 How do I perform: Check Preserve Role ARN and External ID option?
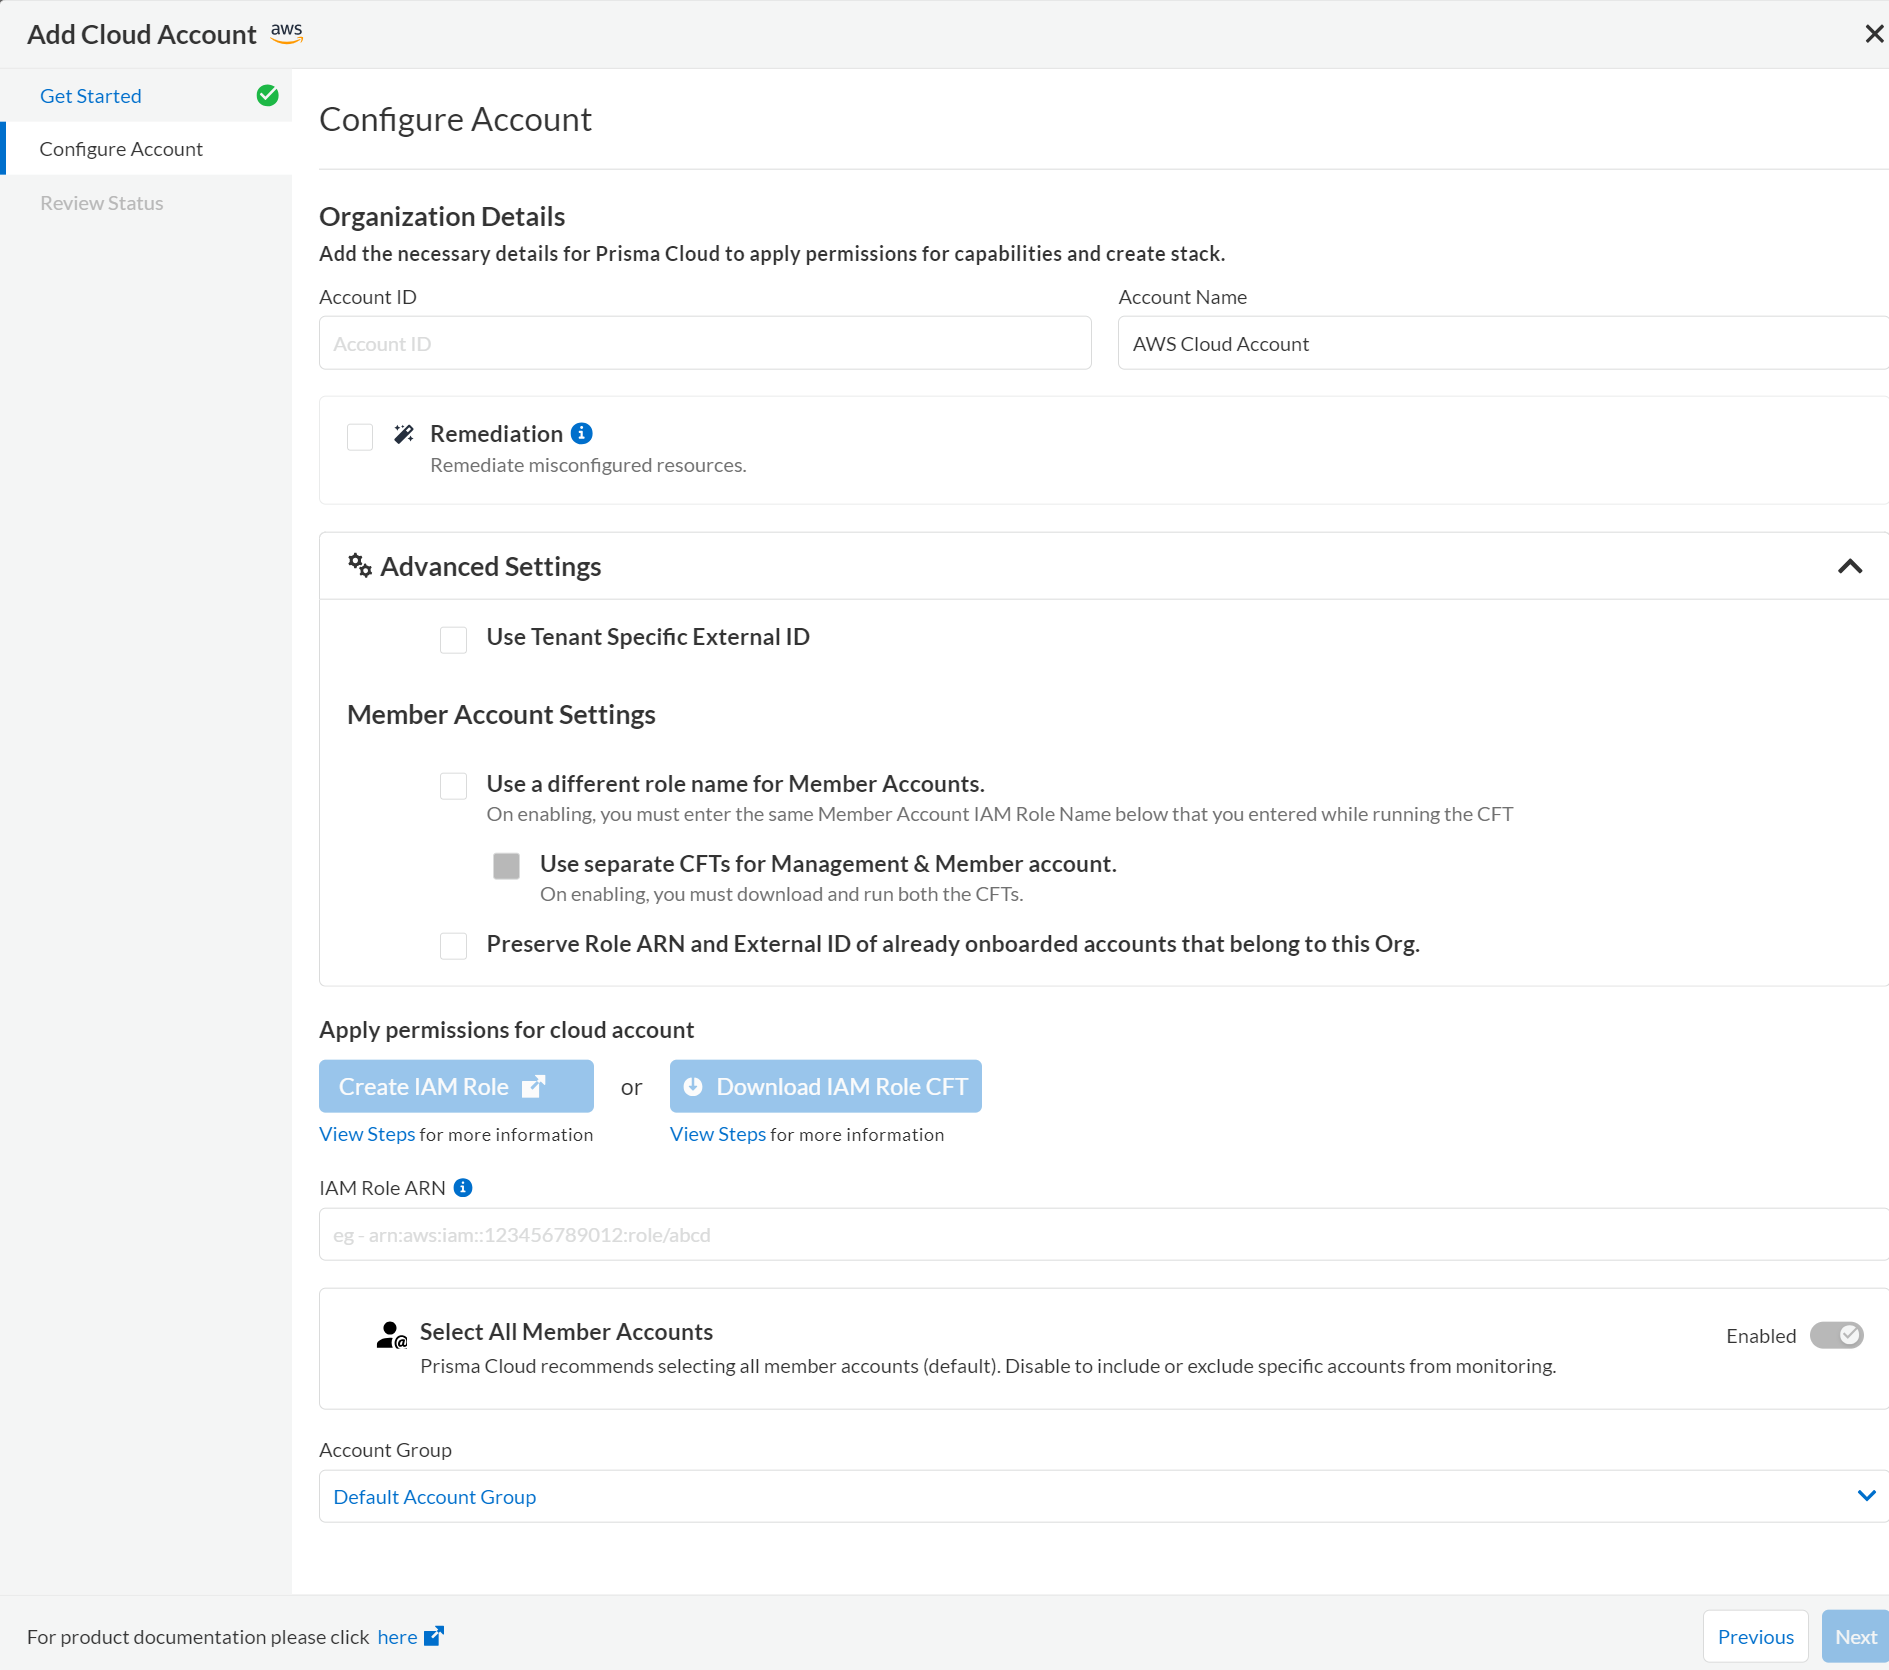(x=454, y=946)
